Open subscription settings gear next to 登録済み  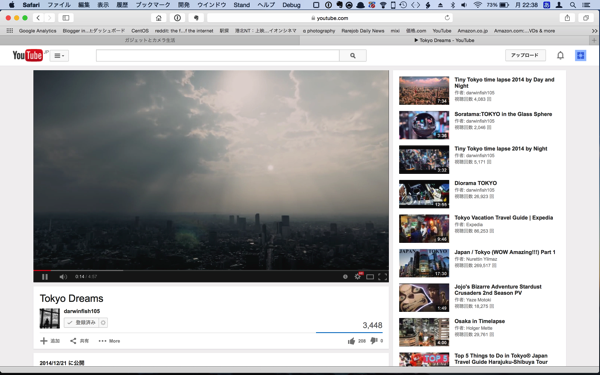point(103,323)
